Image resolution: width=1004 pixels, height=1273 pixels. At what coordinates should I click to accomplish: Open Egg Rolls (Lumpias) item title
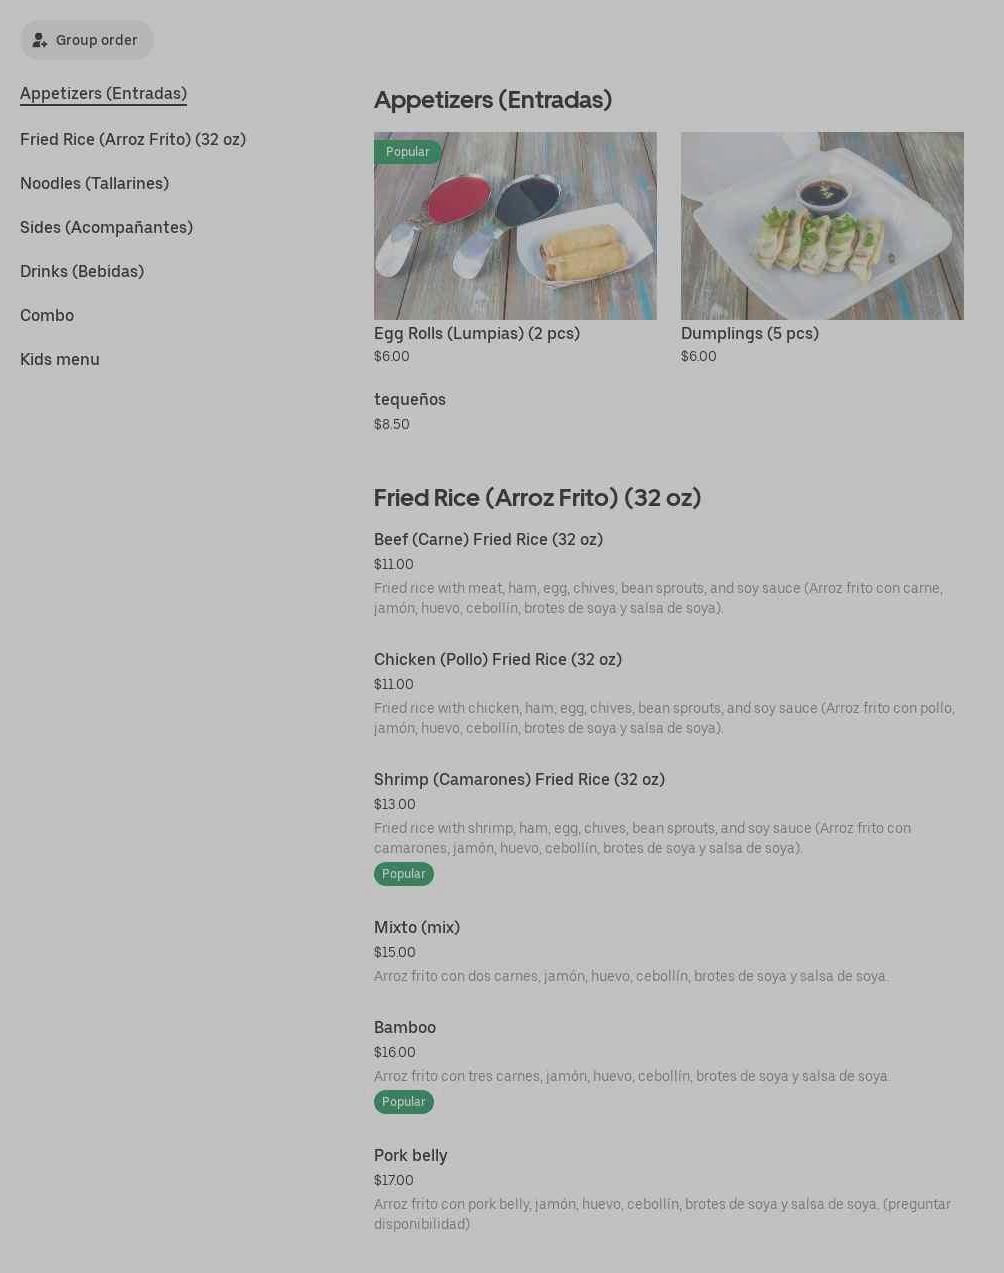click(x=477, y=334)
